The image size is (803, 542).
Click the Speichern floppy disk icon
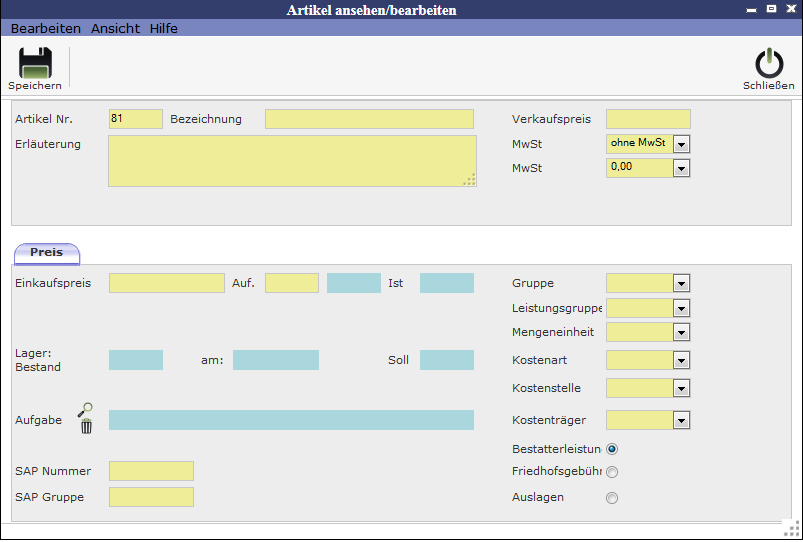pos(35,63)
